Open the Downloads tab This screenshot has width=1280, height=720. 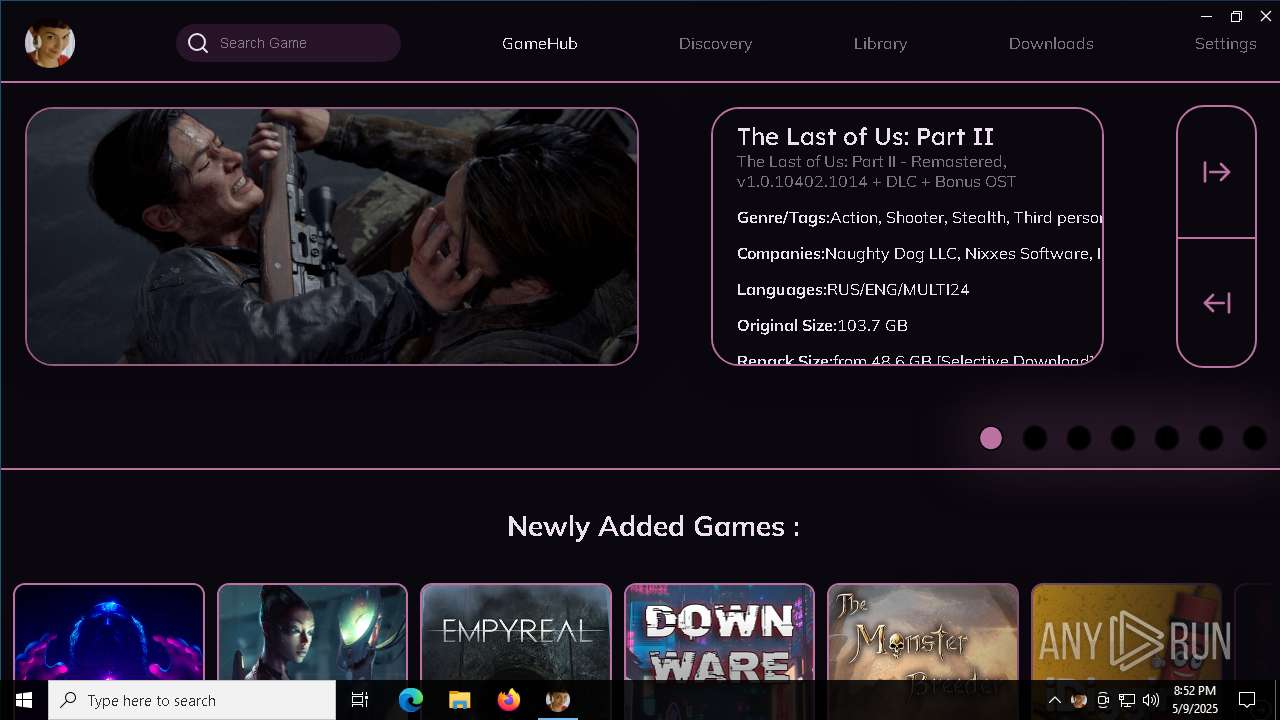pos(1051,43)
